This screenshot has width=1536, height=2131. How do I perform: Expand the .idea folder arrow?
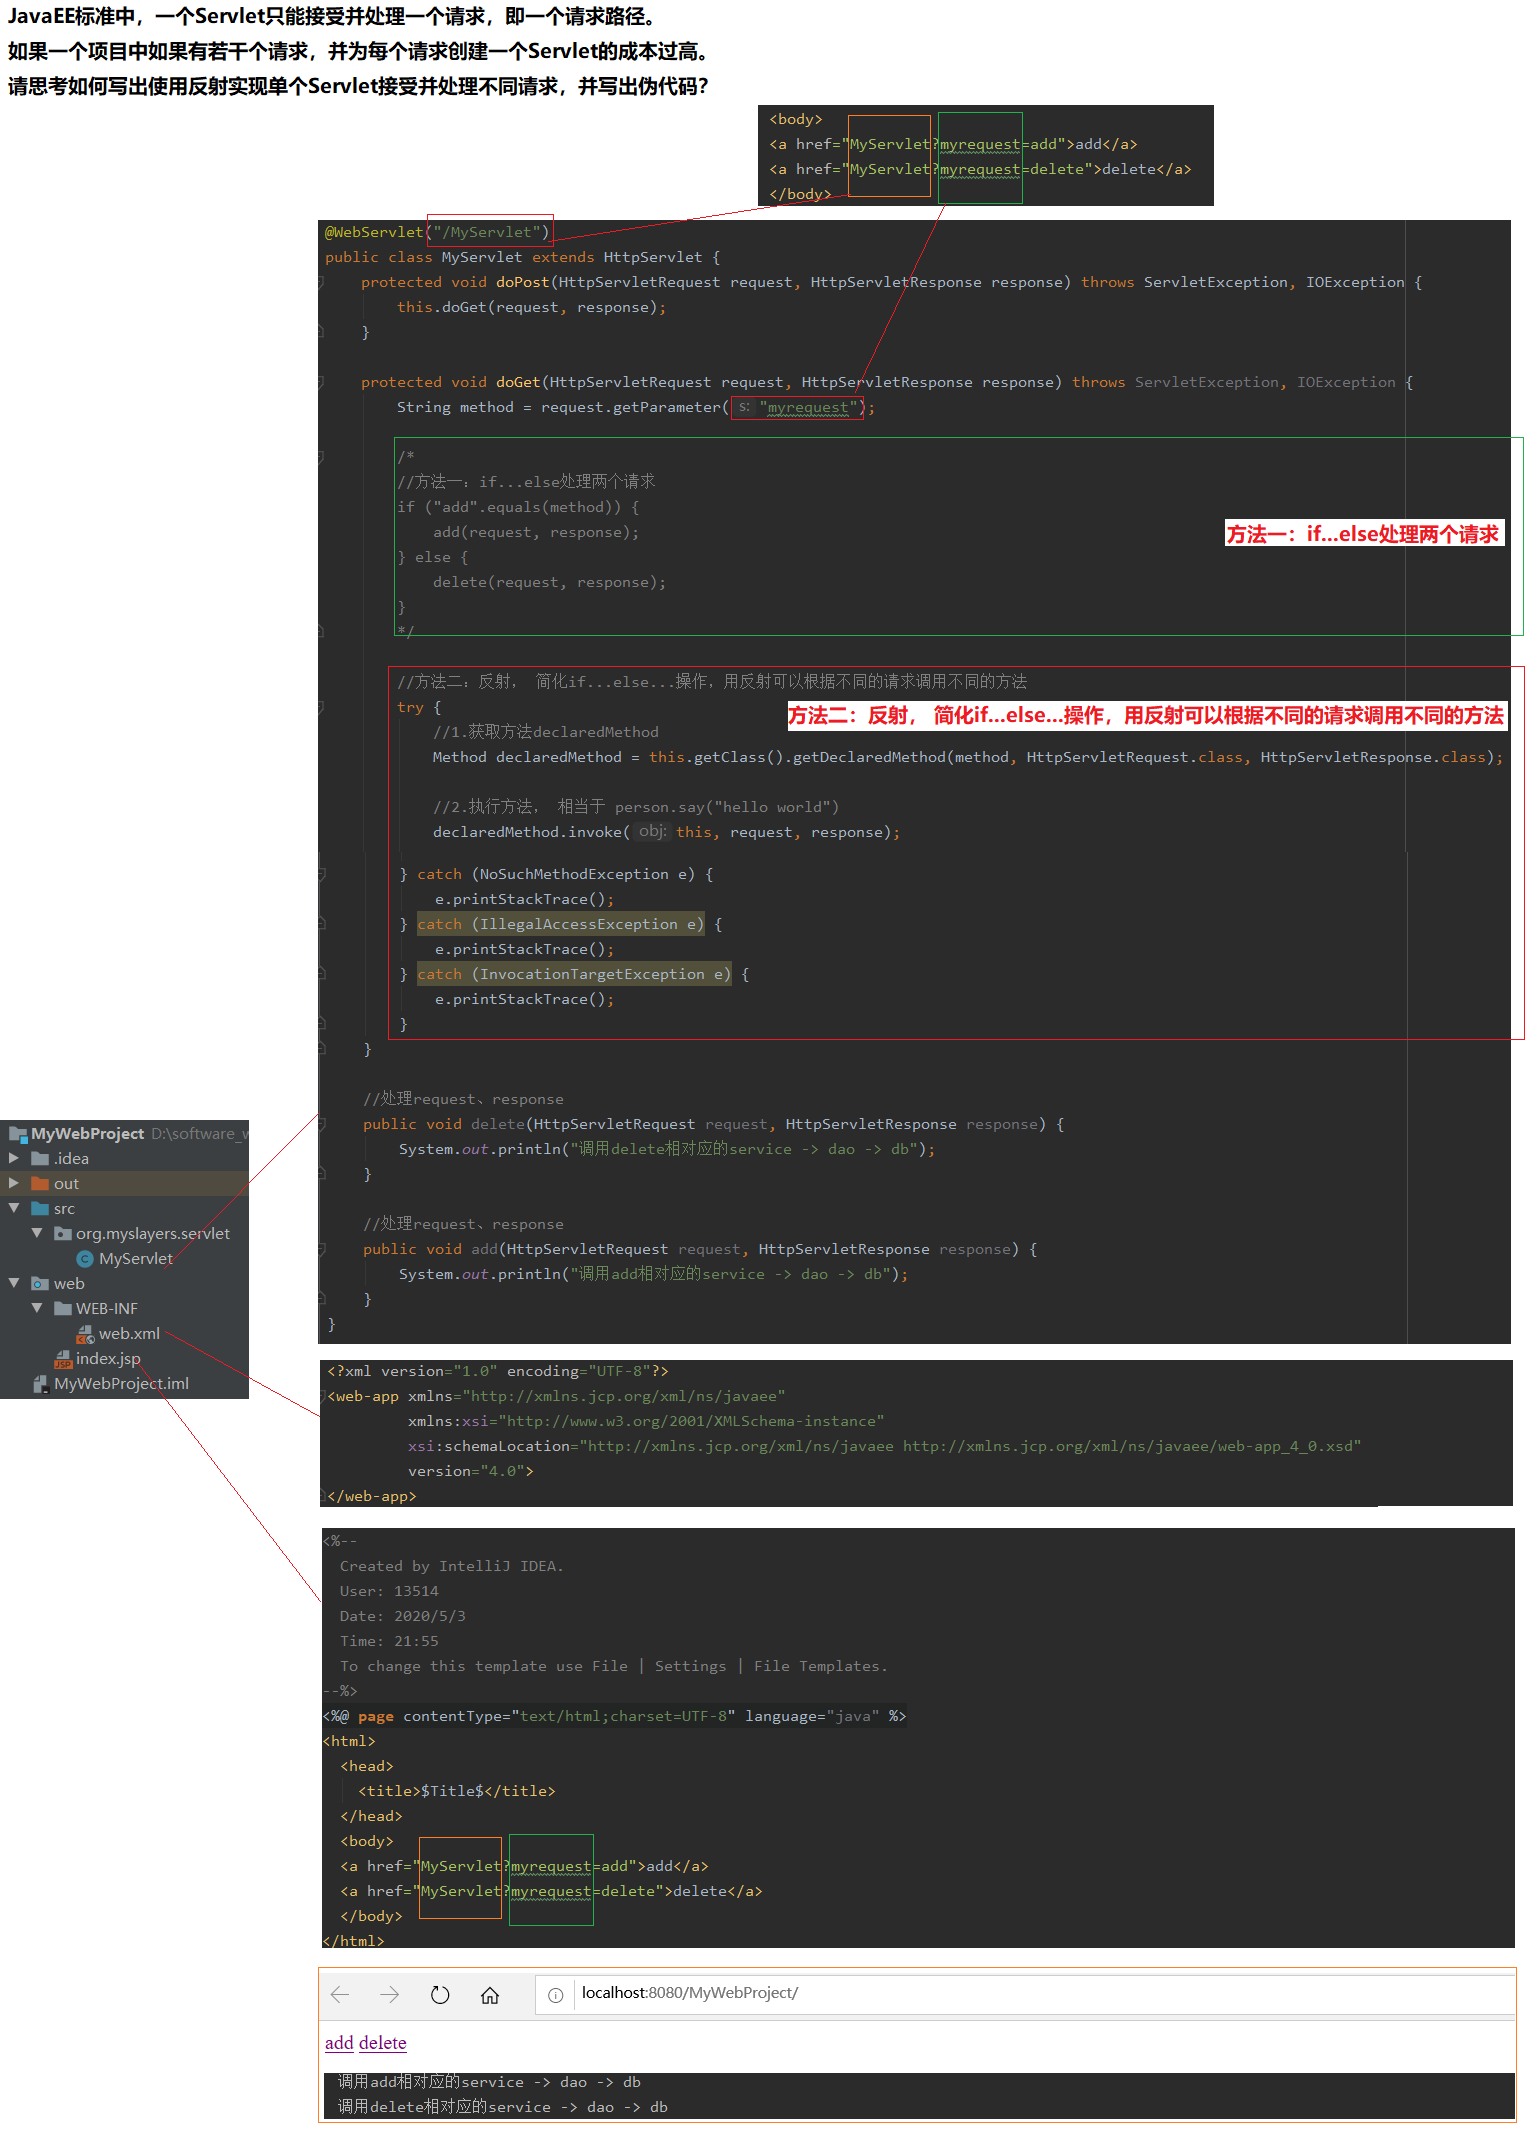click(x=14, y=1158)
